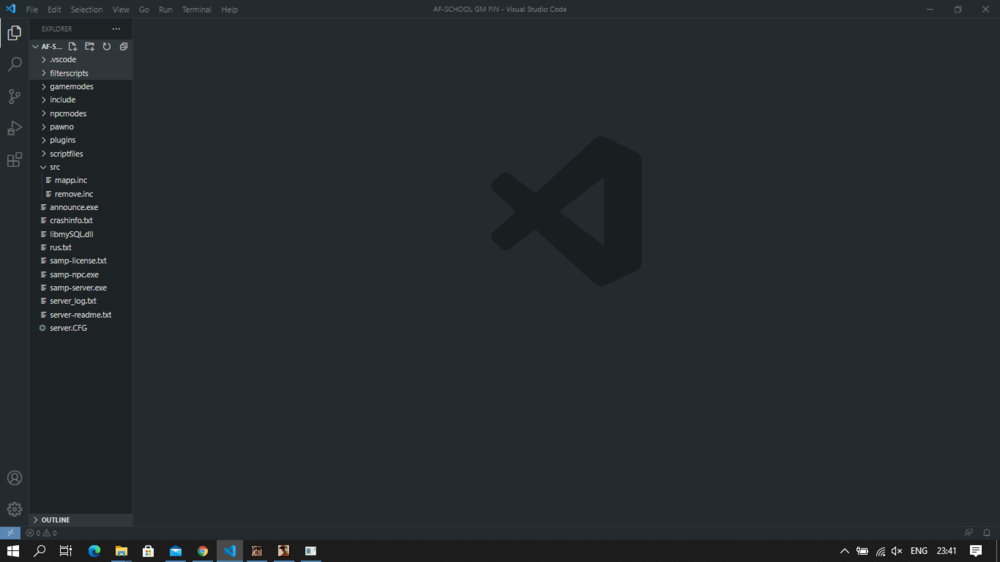
Task: Expand the gamemodes folder
Action: [81, 86]
